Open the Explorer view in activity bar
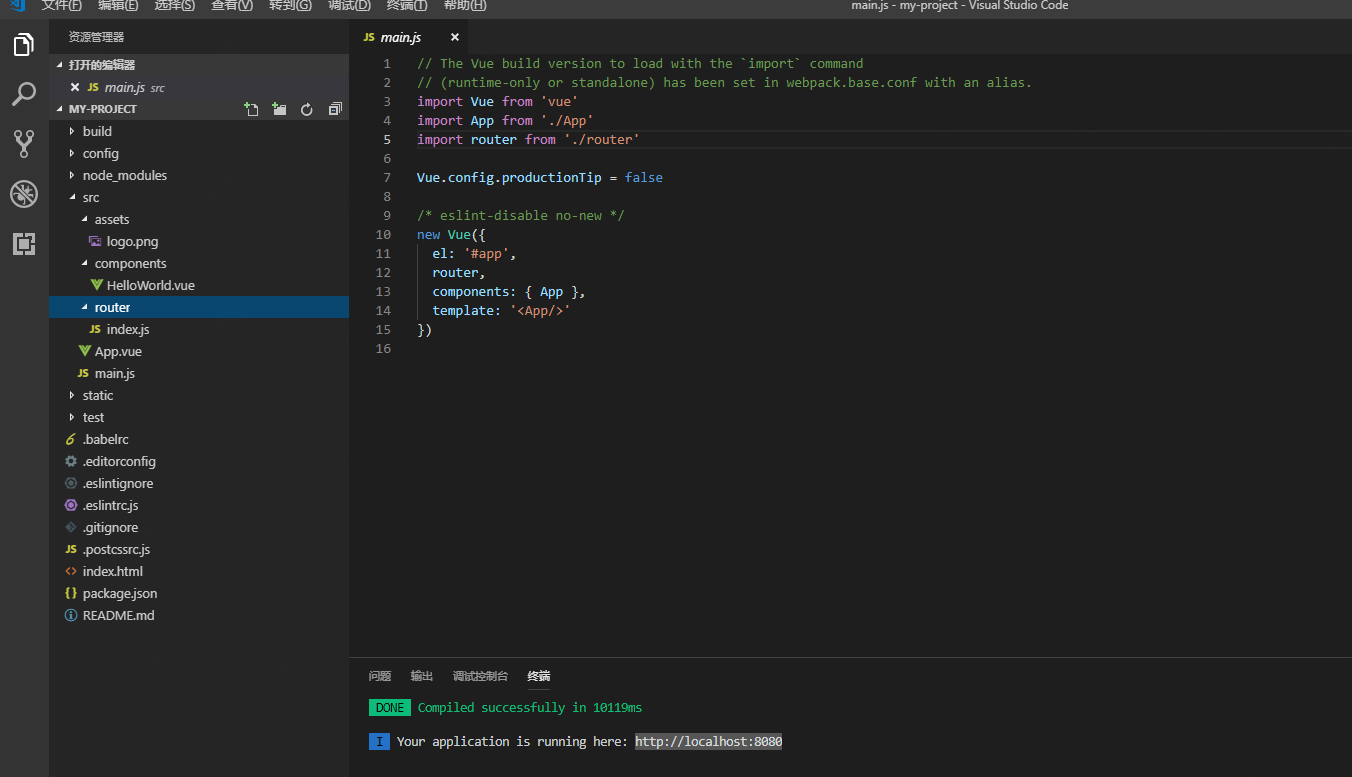Viewport: 1352px width, 777px height. 23,45
